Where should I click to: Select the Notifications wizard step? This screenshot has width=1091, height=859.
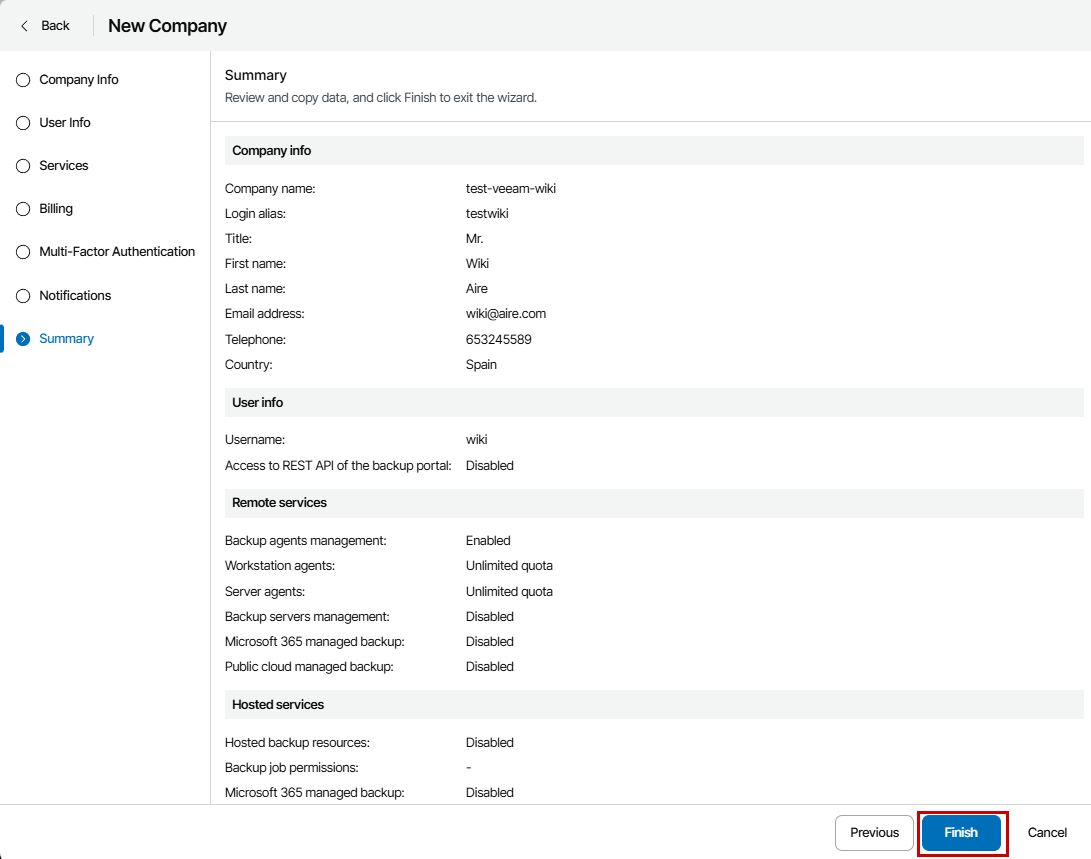[x=75, y=296]
